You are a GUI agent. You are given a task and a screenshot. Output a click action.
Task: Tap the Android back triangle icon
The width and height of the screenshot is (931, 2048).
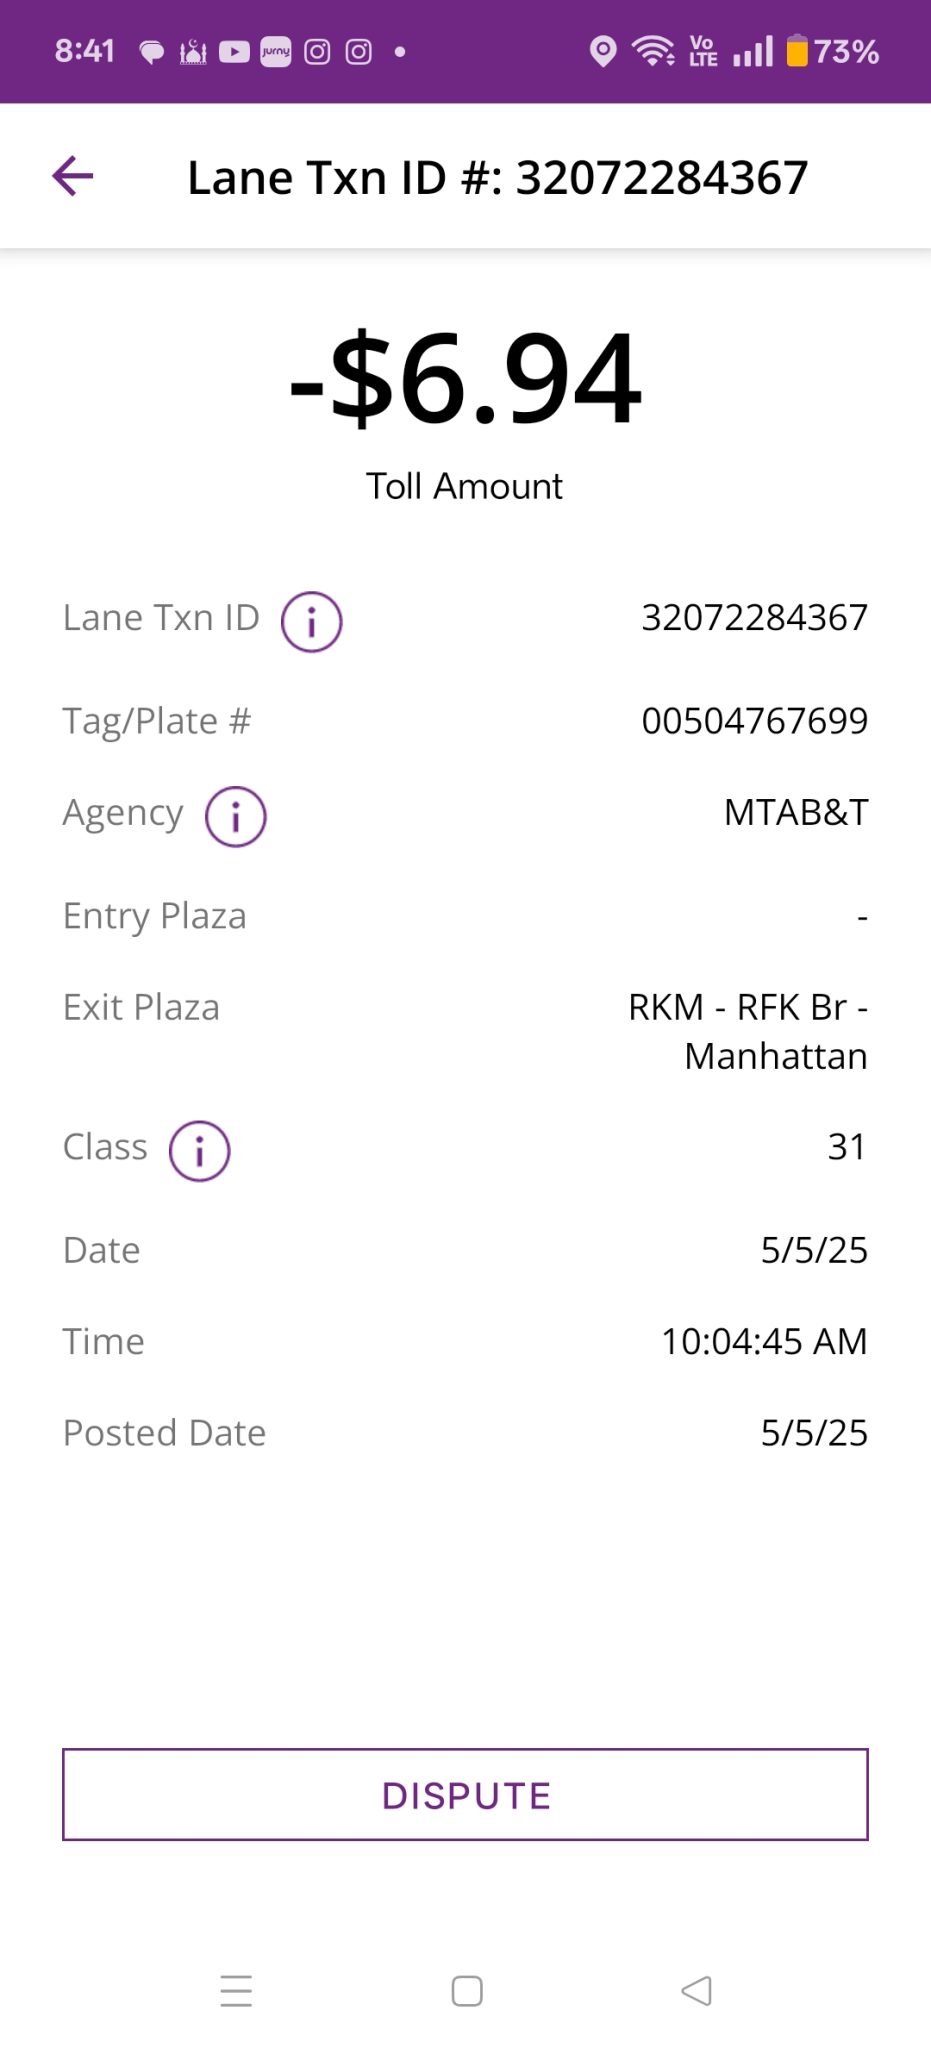[x=696, y=1990]
